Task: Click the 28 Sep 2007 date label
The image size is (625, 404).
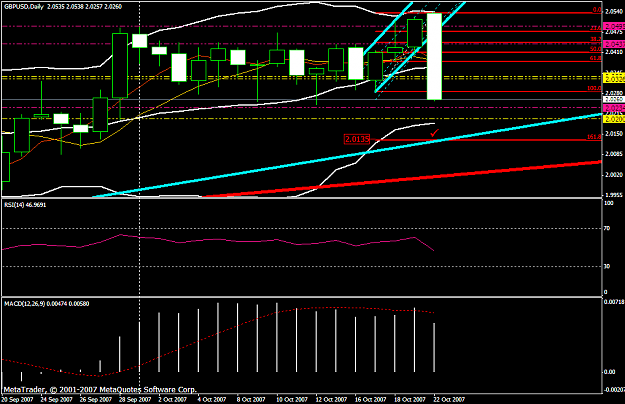Action: pos(135,399)
